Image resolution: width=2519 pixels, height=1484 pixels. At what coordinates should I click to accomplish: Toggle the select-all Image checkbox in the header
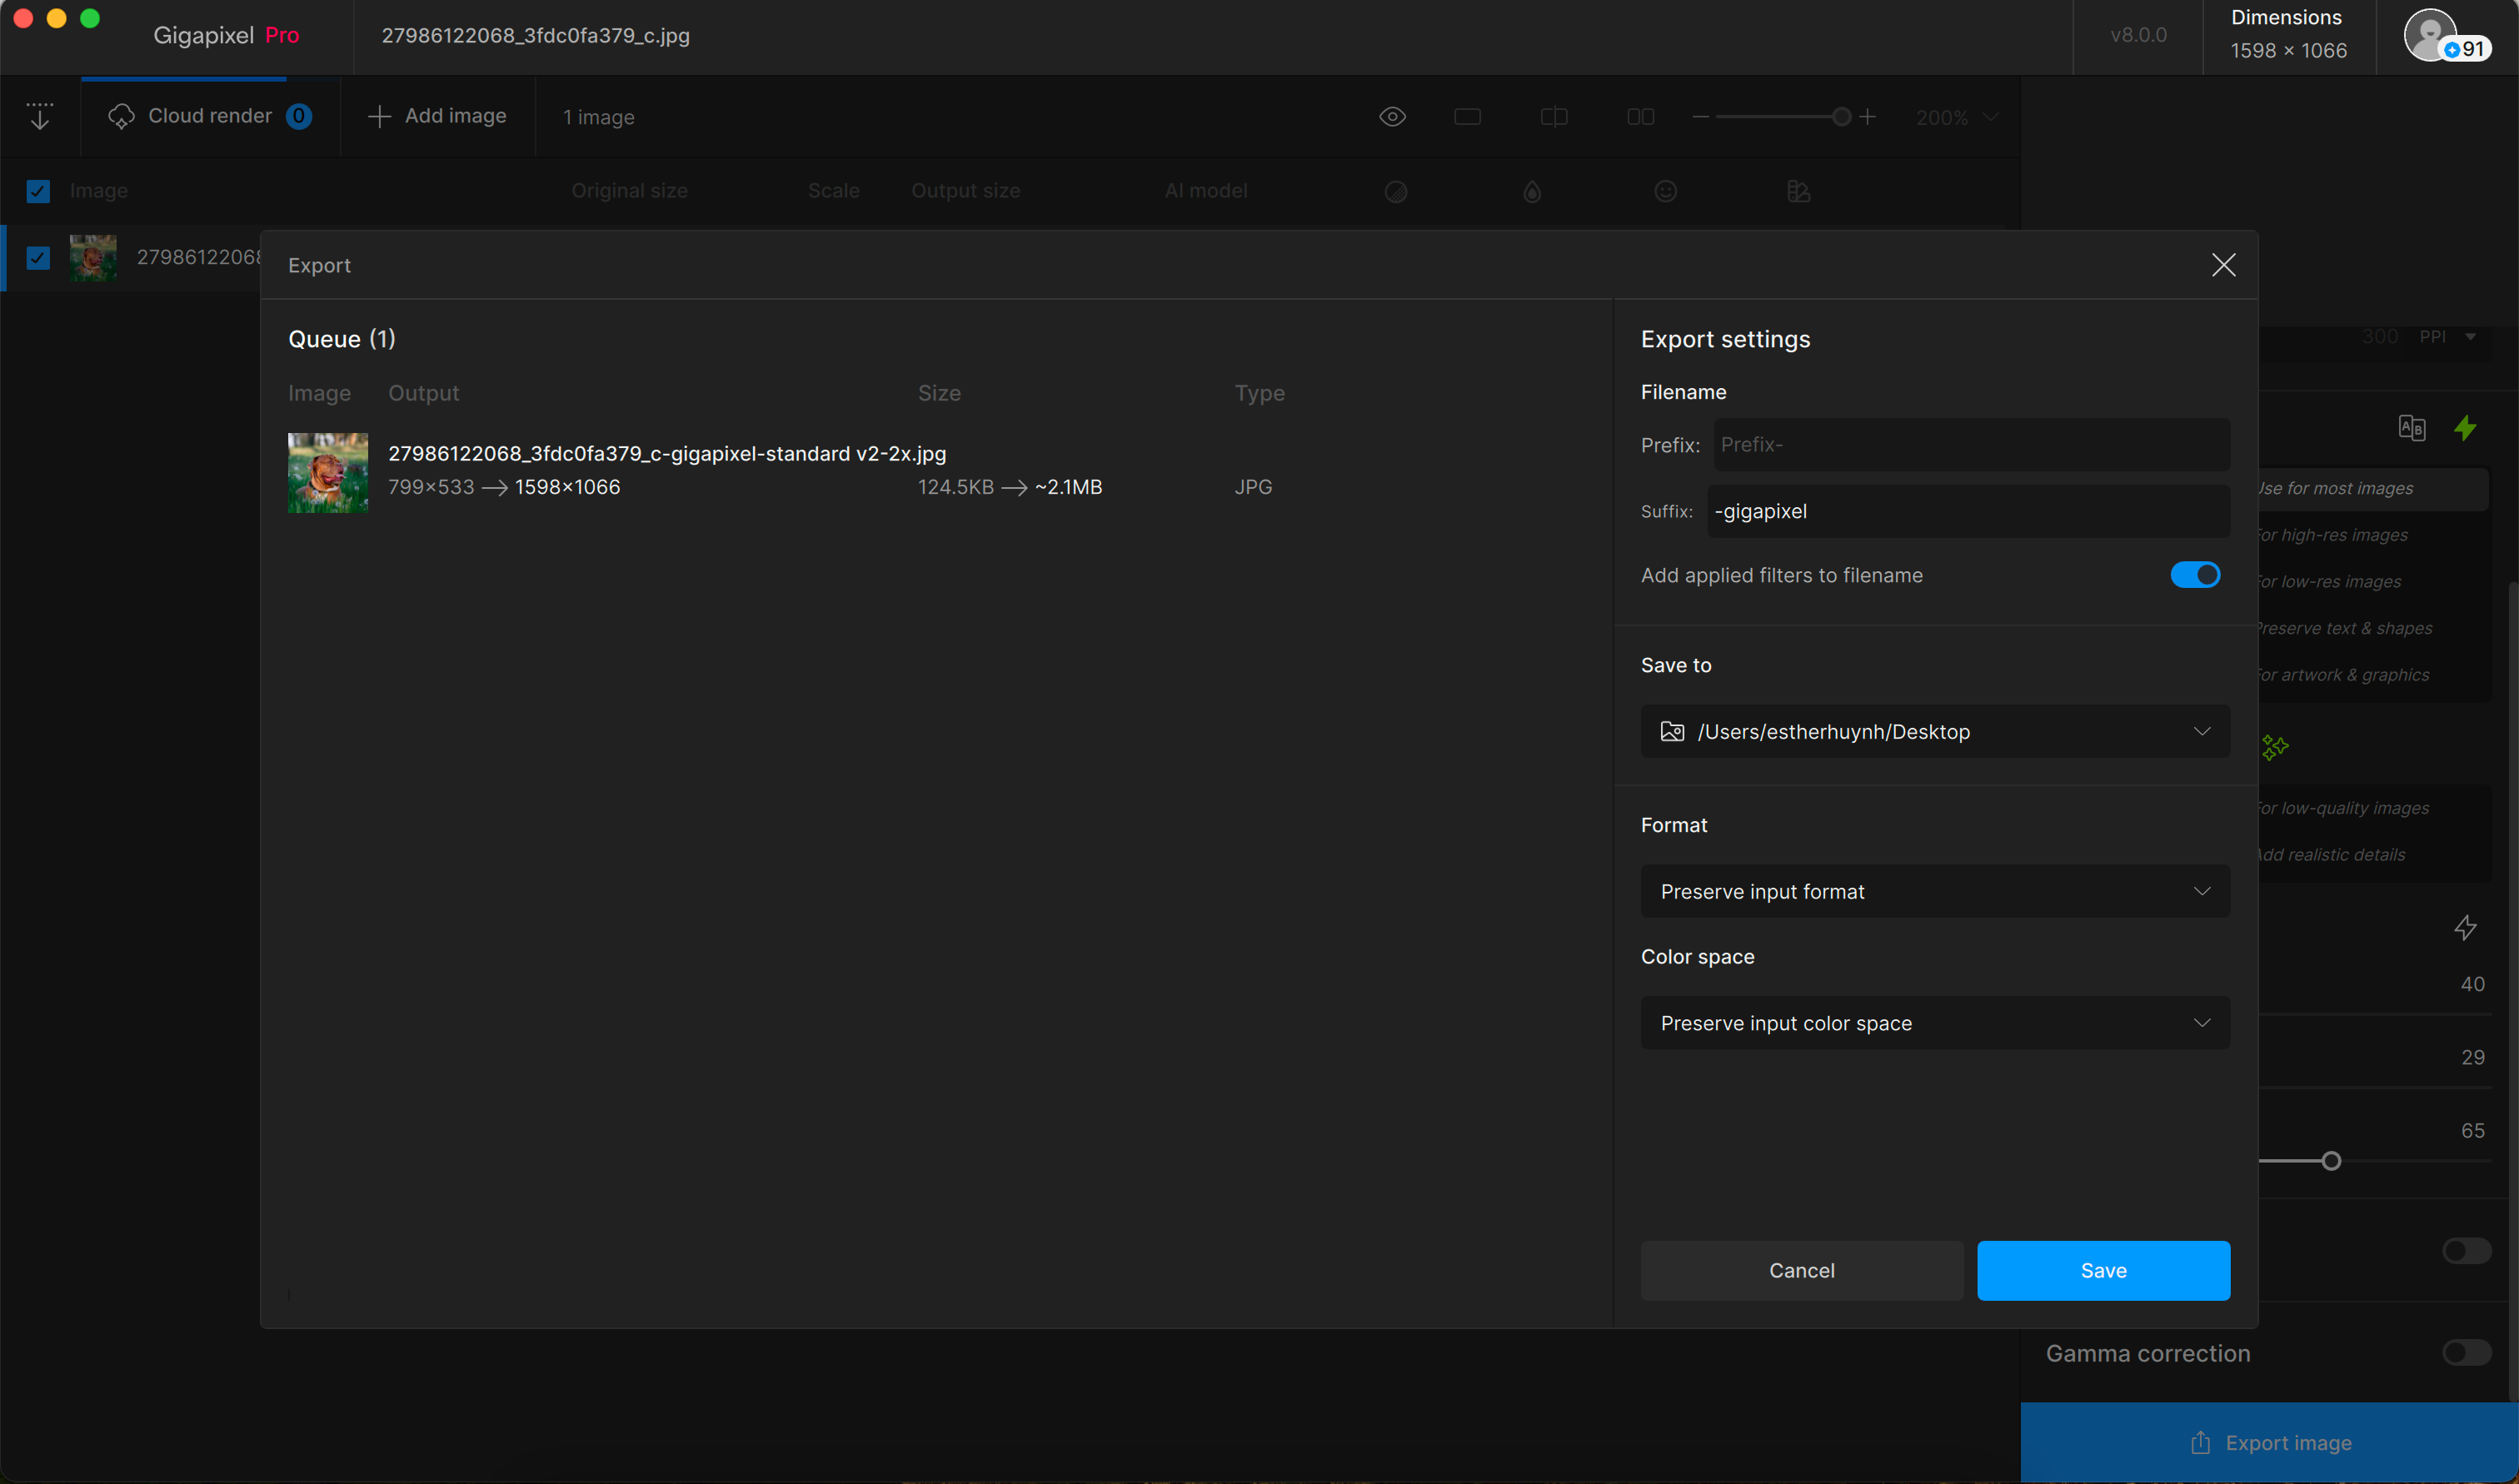click(x=38, y=190)
